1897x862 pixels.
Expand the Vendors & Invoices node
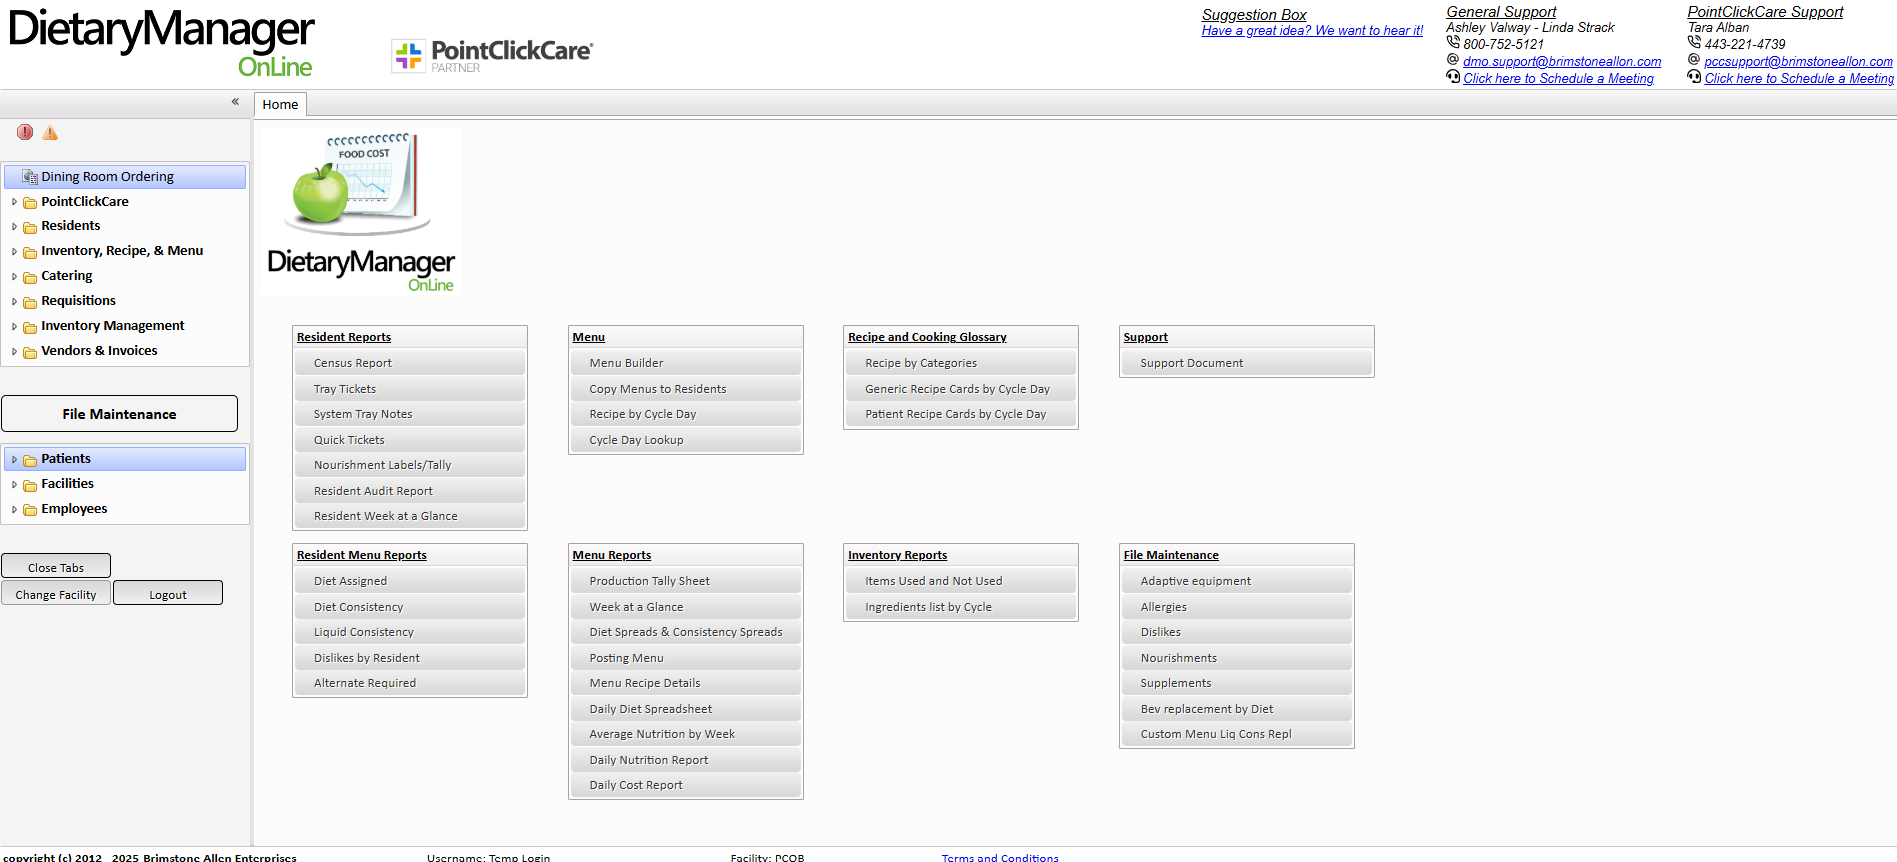(x=14, y=352)
